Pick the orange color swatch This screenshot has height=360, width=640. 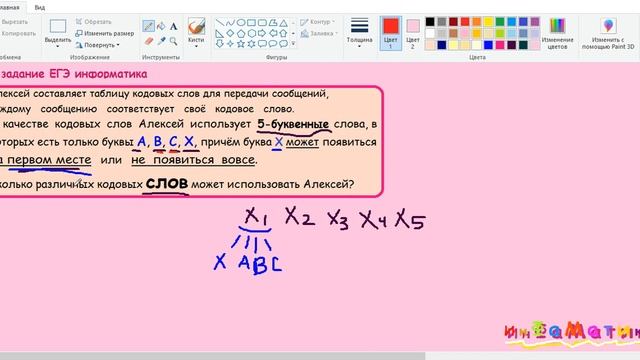click(477, 22)
